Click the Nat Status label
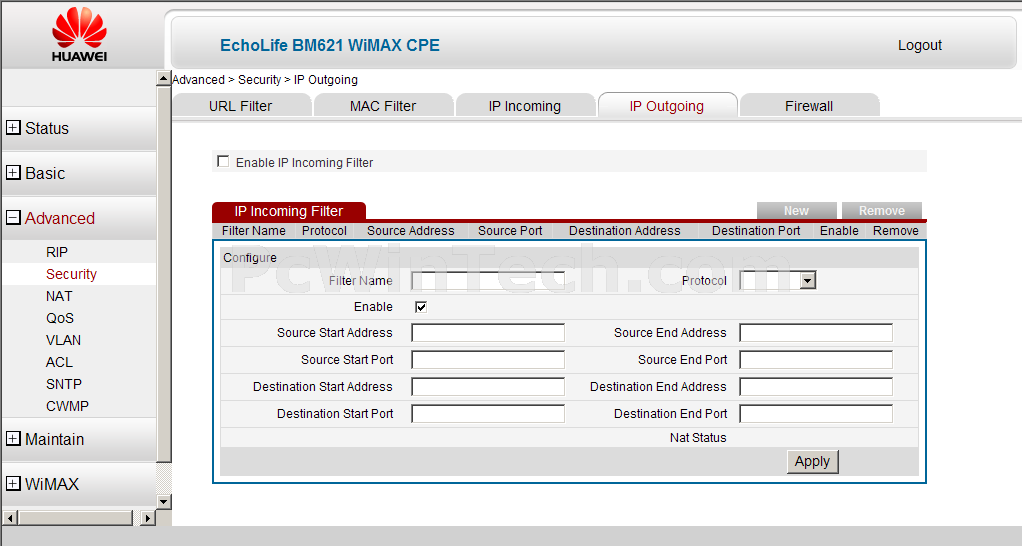The height and width of the screenshot is (546, 1022). click(698, 438)
